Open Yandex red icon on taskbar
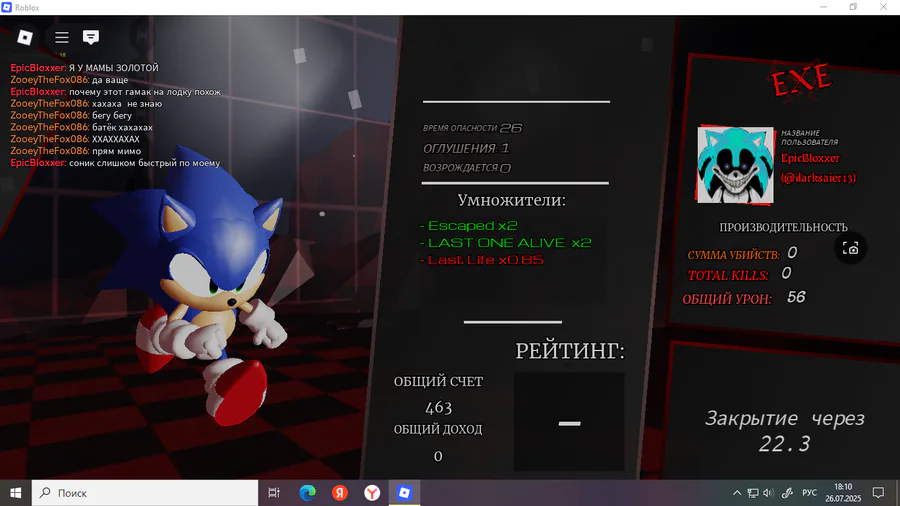The width and height of the screenshot is (900, 506). pos(340,493)
